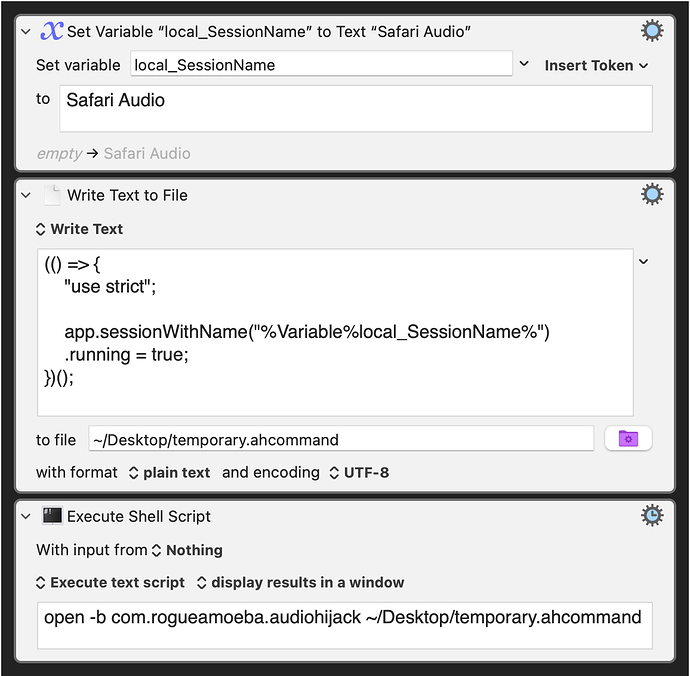
Task: Click the 'With input from' label
Action: [92, 550]
